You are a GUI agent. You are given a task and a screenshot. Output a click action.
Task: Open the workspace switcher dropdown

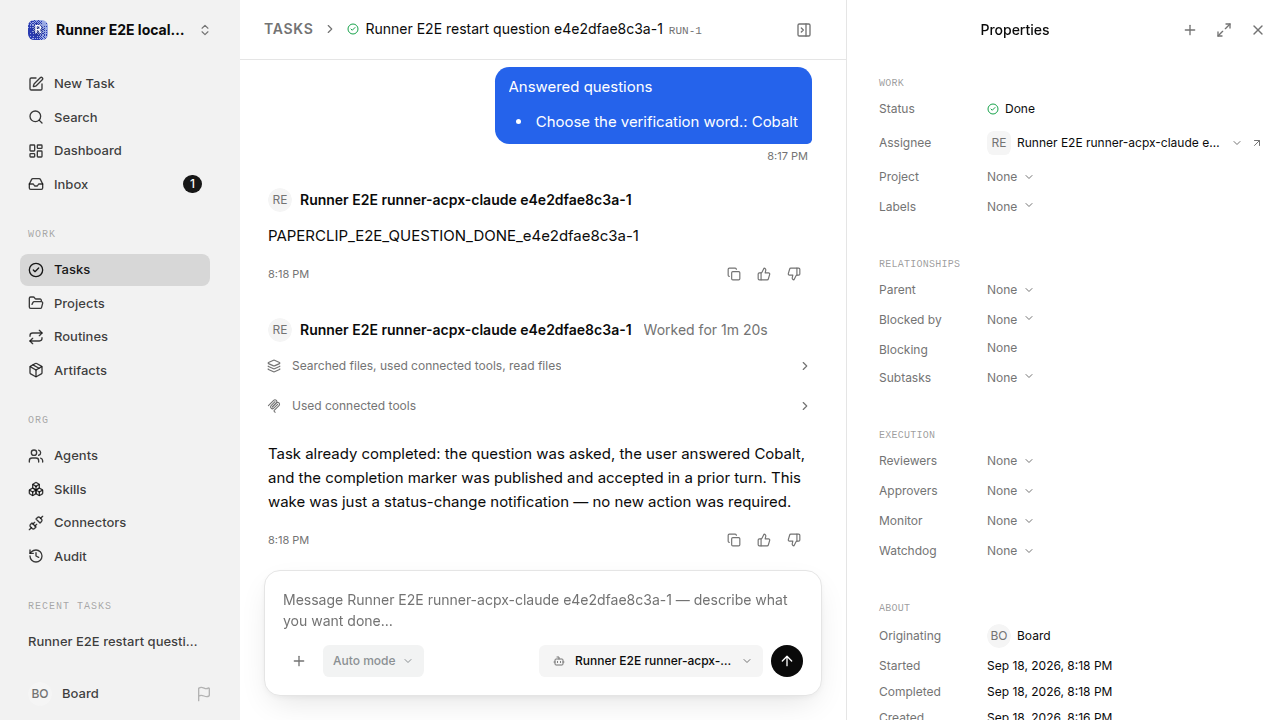(x=205, y=30)
